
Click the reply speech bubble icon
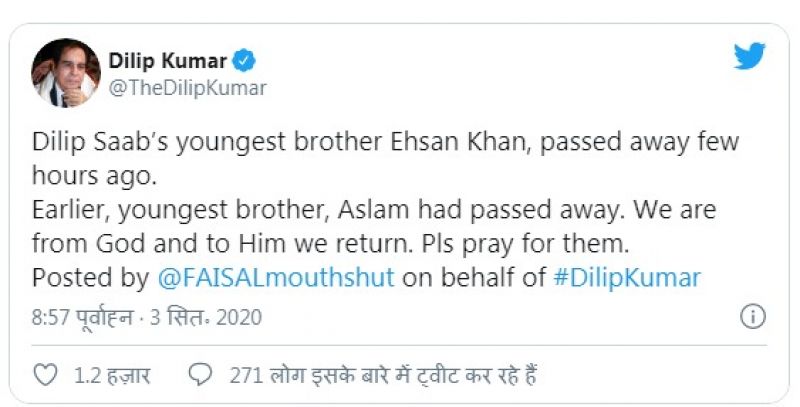tap(201, 375)
